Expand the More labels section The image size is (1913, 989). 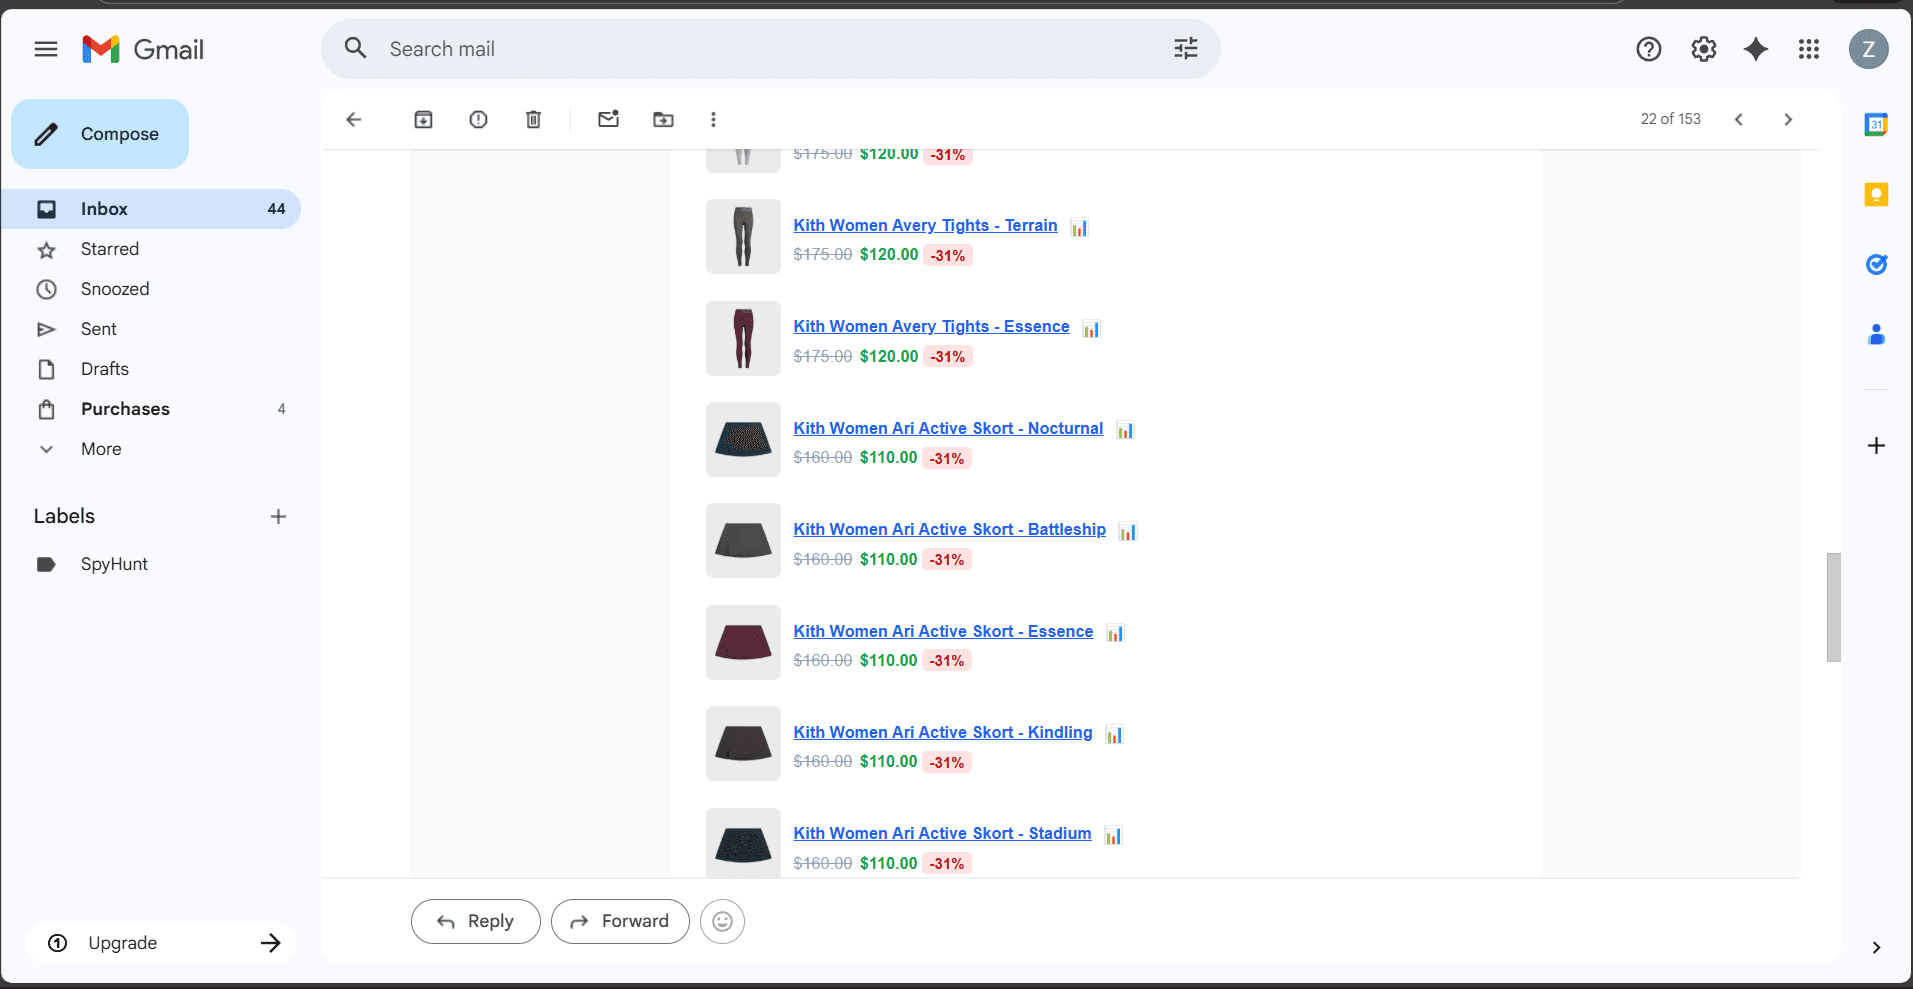100,449
